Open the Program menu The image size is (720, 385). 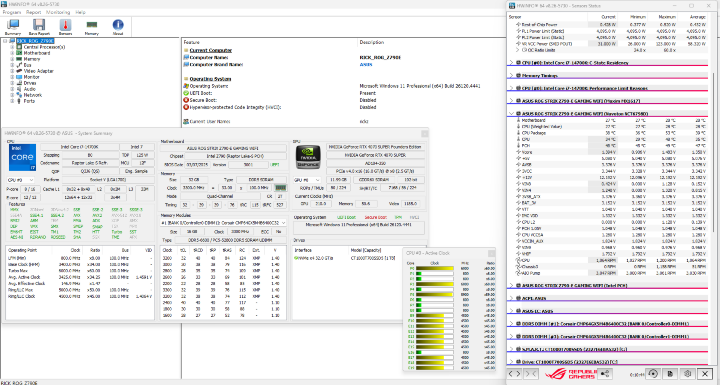click(x=12, y=12)
